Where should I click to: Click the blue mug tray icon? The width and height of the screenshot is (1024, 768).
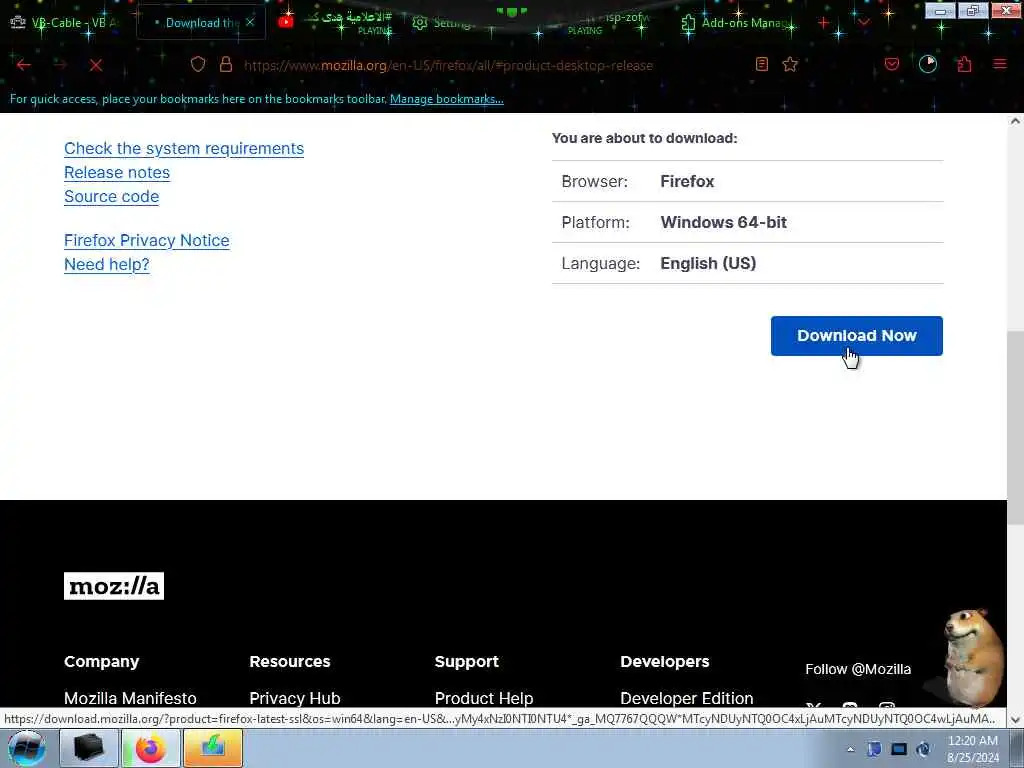tap(874, 749)
